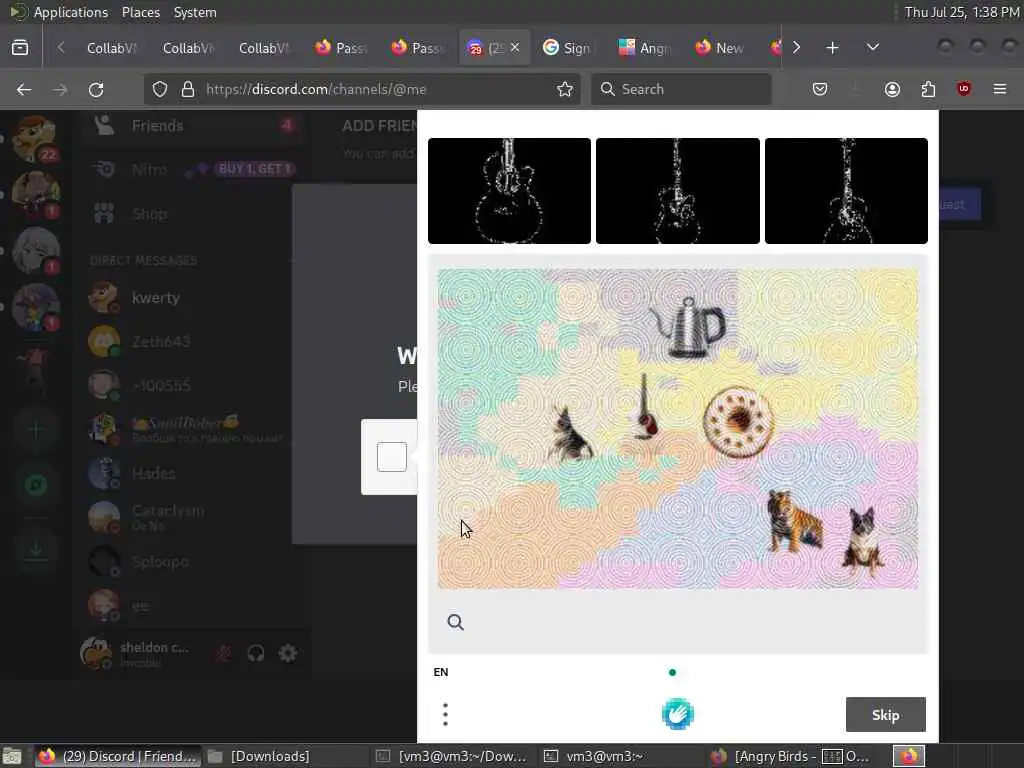Click the donut in the captcha image
The height and width of the screenshot is (768, 1024).
pyautogui.click(x=738, y=422)
